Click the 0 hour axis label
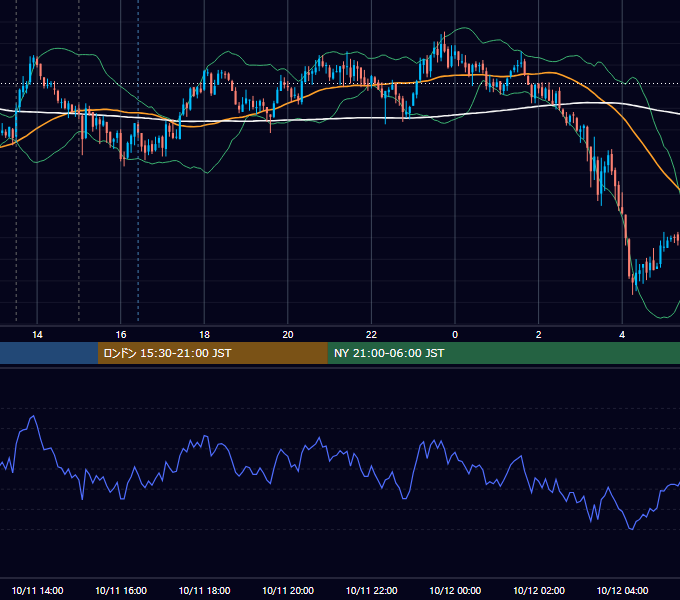 455,335
